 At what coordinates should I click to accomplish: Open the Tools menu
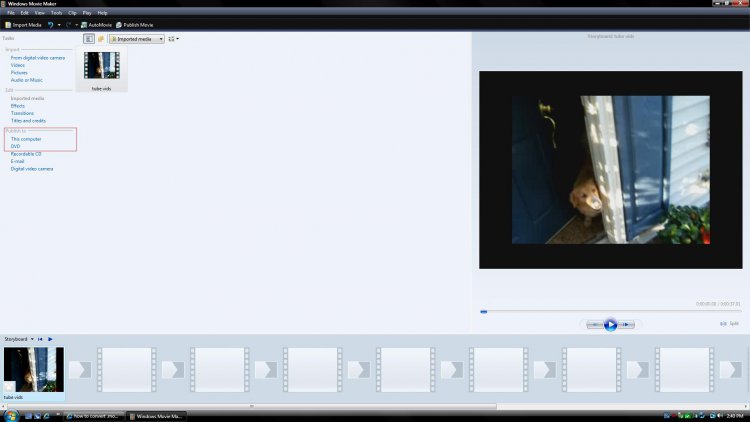coord(56,13)
